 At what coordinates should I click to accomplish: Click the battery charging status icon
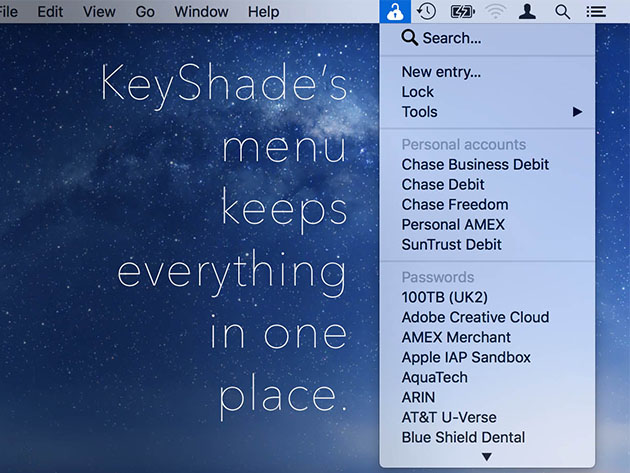click(x=462, y=12)
